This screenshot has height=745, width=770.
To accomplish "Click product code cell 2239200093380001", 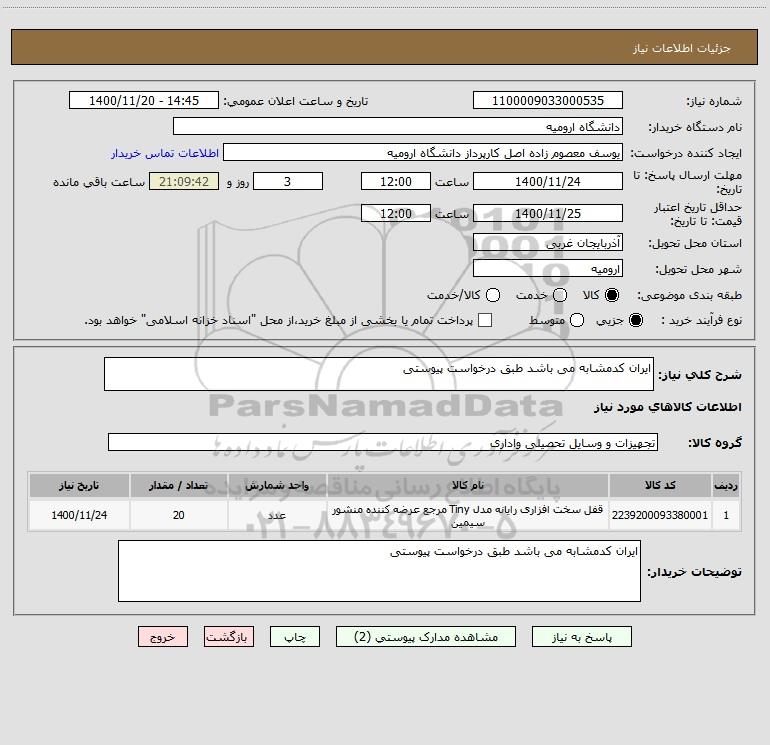I will (660, 515).
